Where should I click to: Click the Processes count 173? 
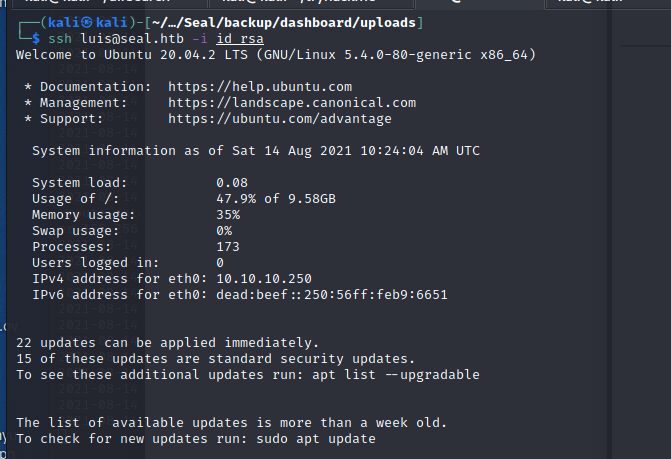coord(228,247)
